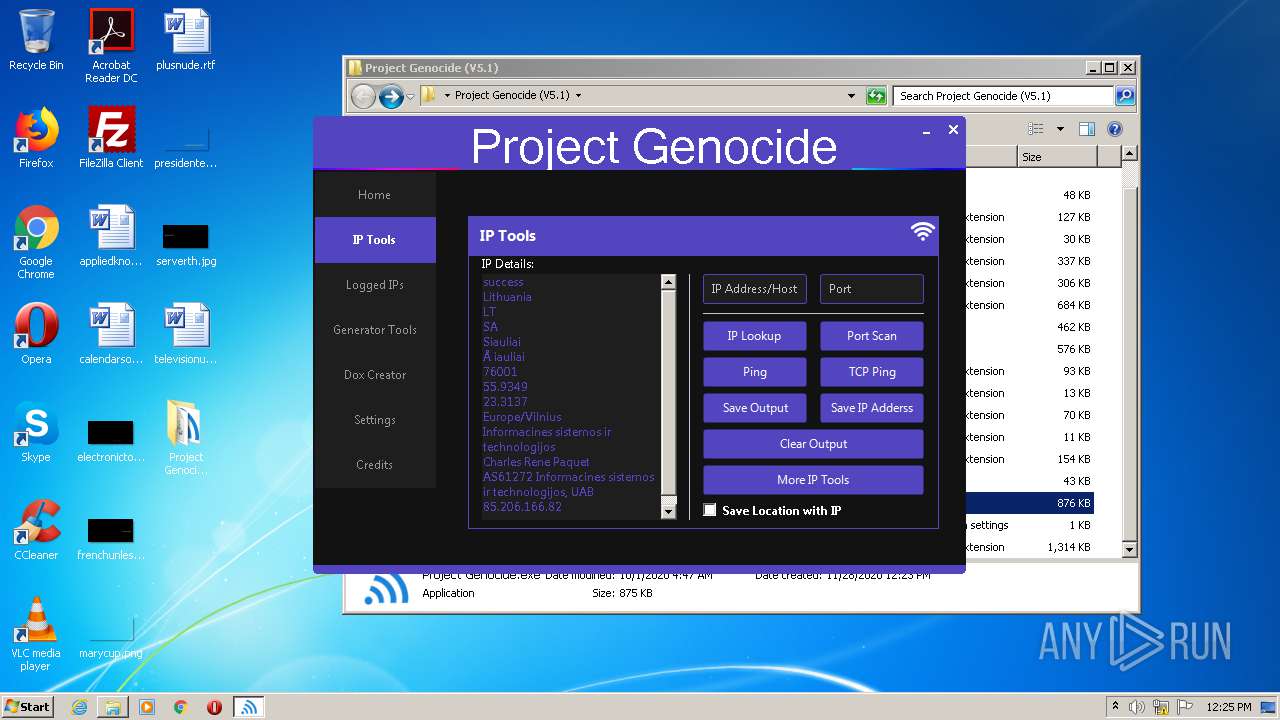Focus the IP Address/Host field
Image resolution: width=1280 pixels, height=720 pixels.
tap(755, 289)
